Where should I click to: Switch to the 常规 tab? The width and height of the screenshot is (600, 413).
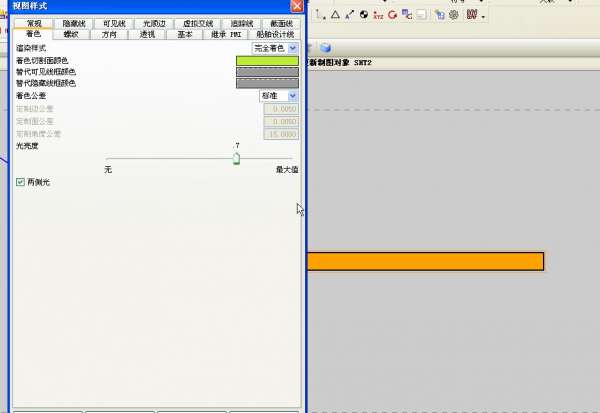[x=34, y=23]
